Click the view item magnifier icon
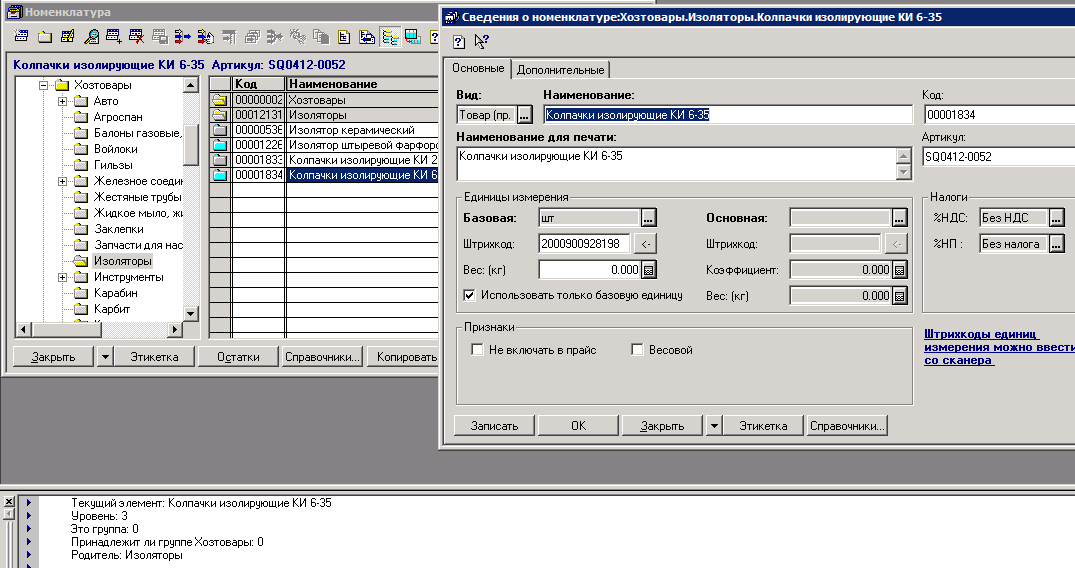1075x568 pixels. click(91, 38)
